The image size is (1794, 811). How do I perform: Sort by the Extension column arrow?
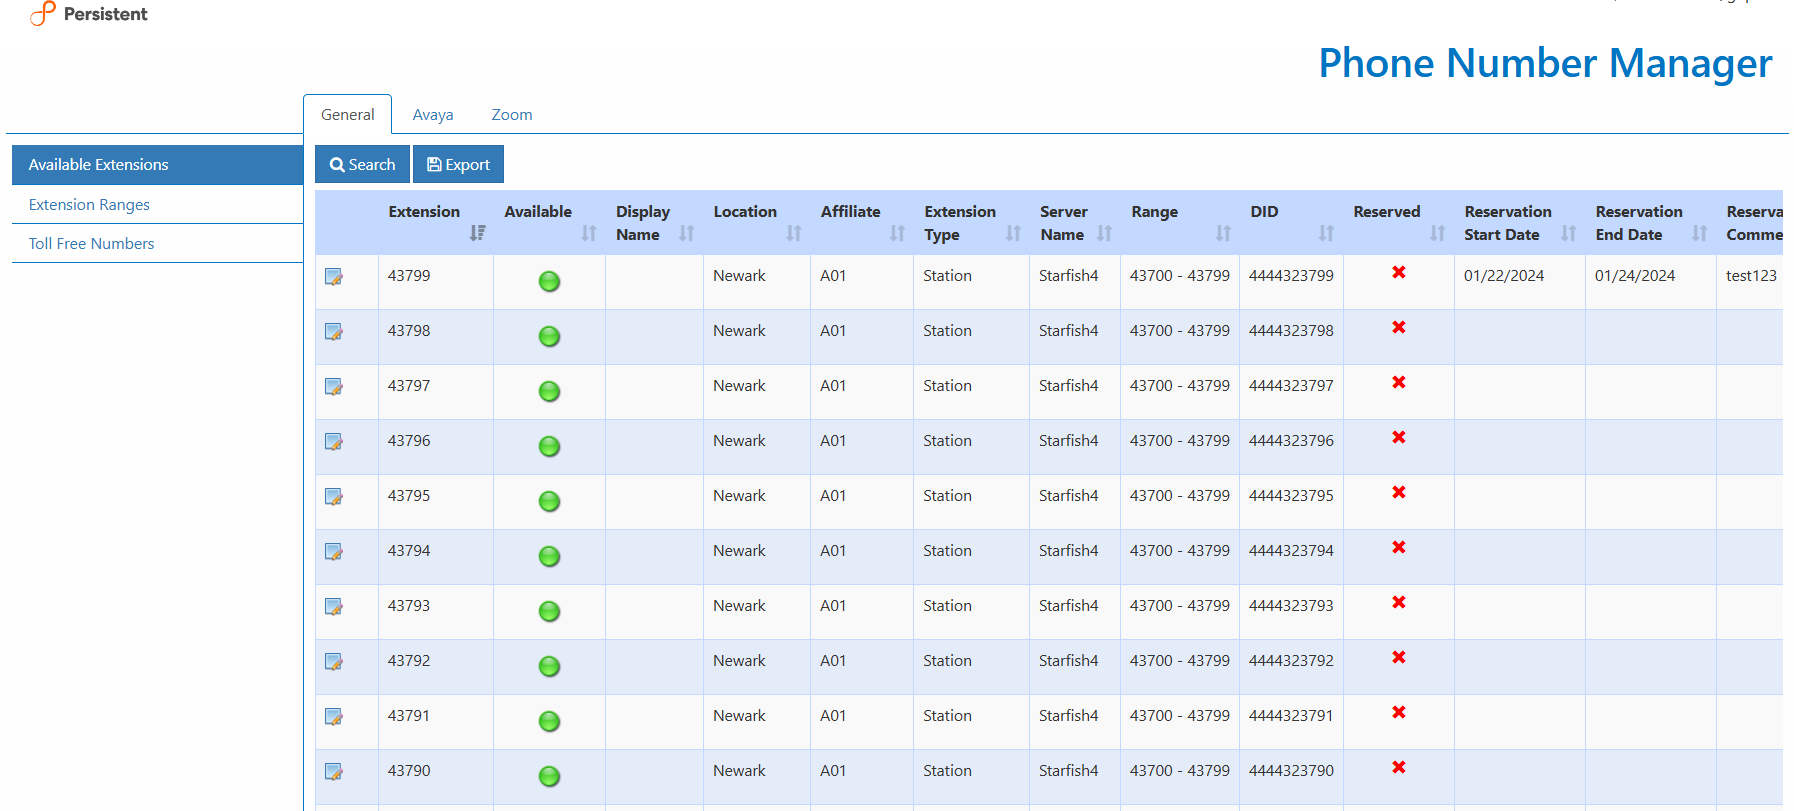[477, 233]
